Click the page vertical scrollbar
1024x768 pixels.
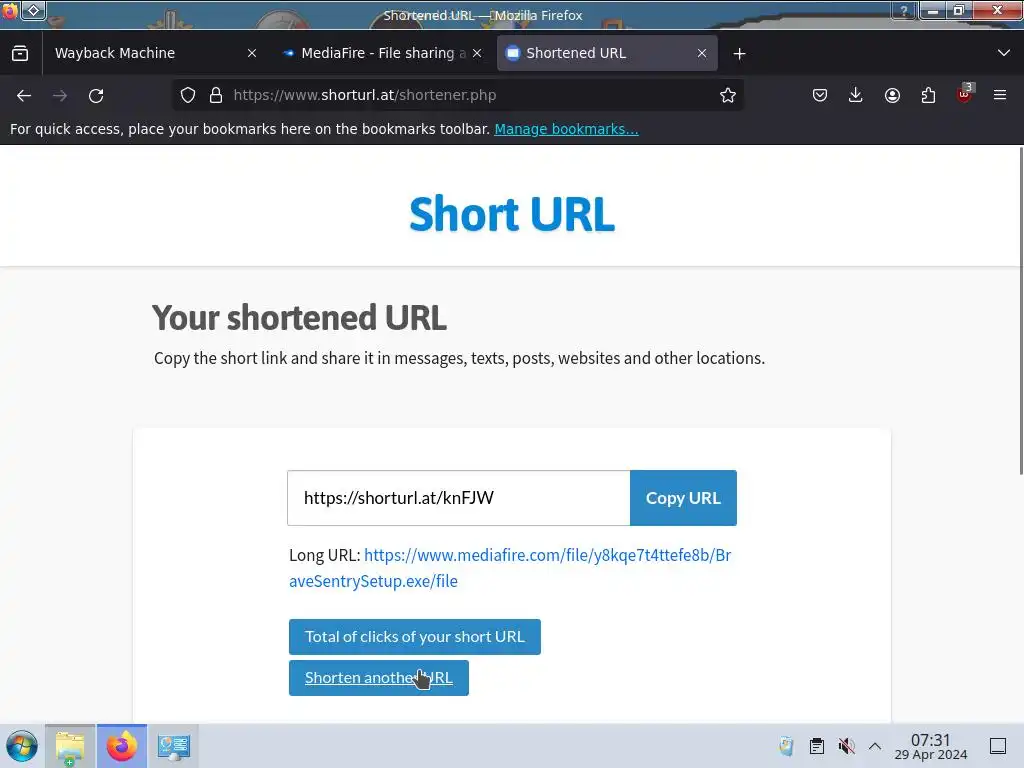pos(1021,311)
